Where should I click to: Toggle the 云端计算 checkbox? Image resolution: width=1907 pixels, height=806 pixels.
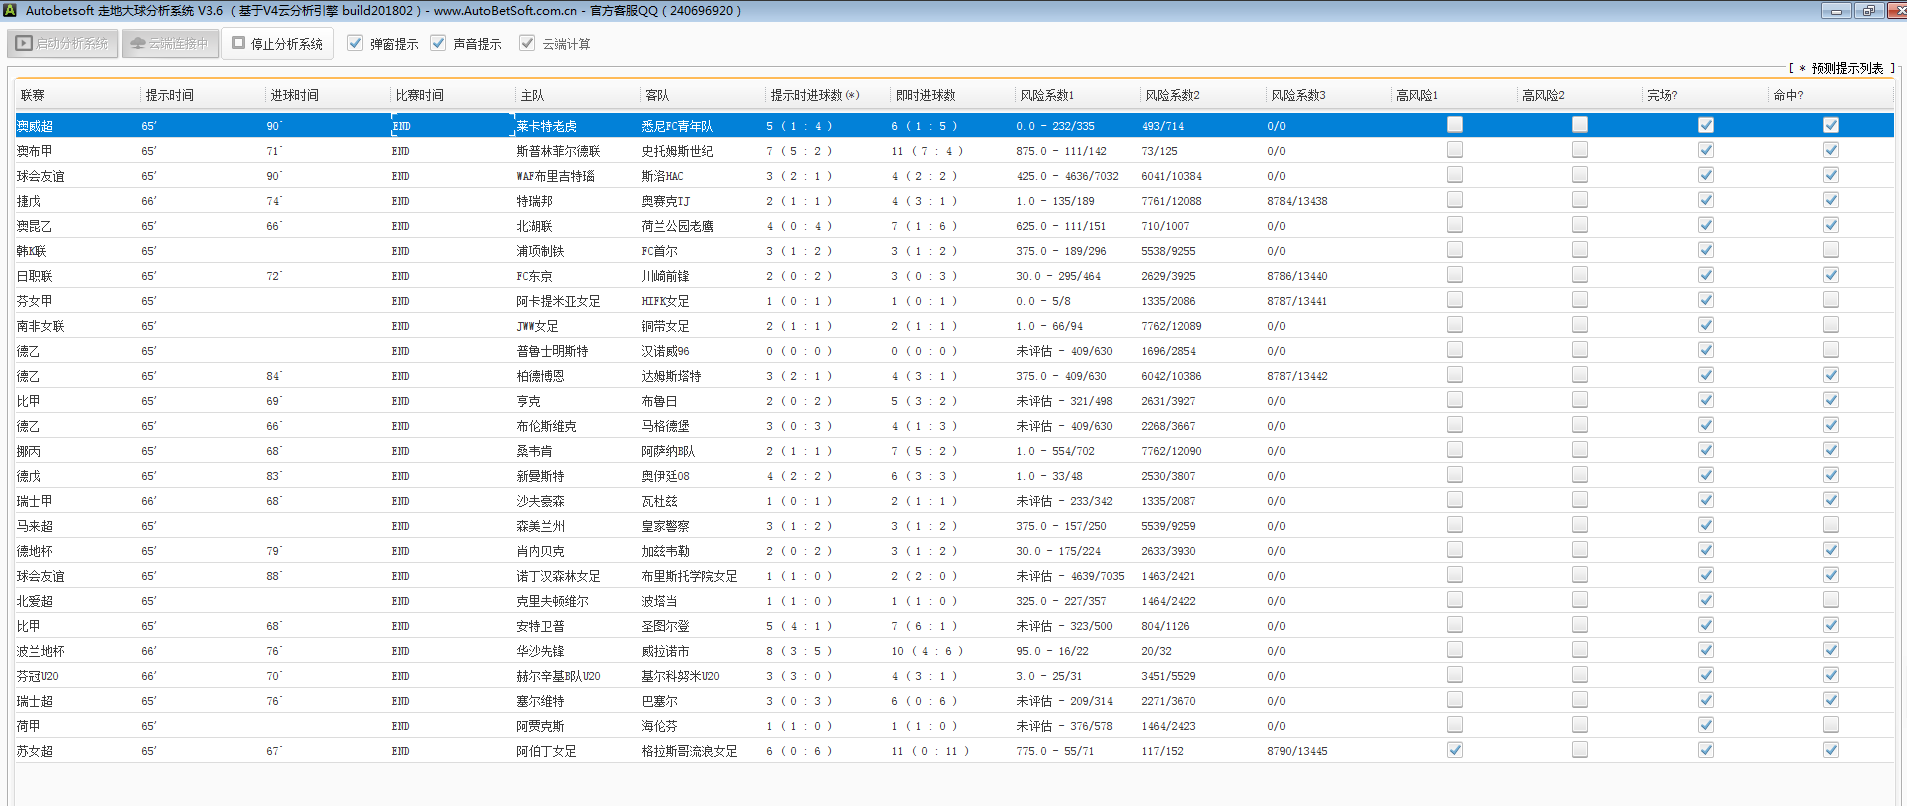(527, 43)
